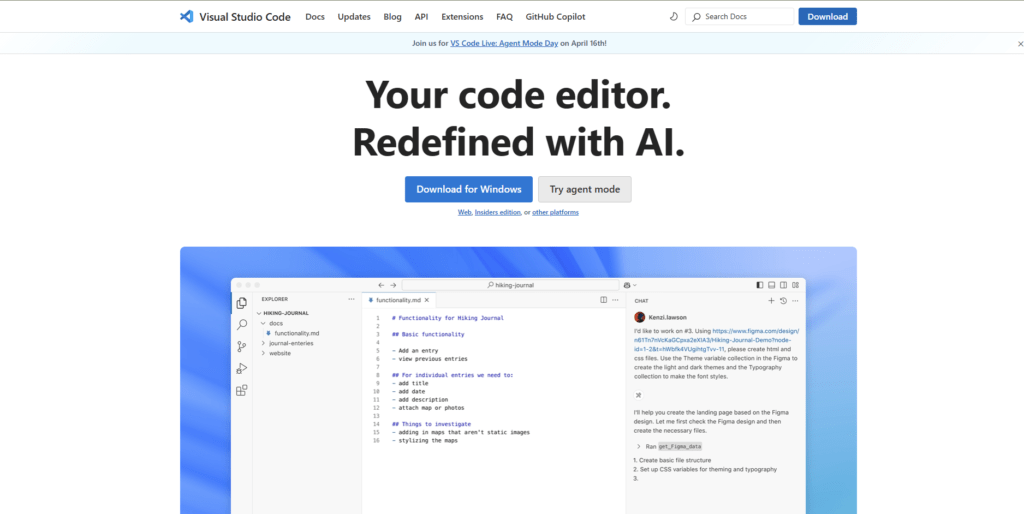The image size is (1024, 514).
Task: Toggle the bottom panel layout icon
Action: click(x=772, y=285)
